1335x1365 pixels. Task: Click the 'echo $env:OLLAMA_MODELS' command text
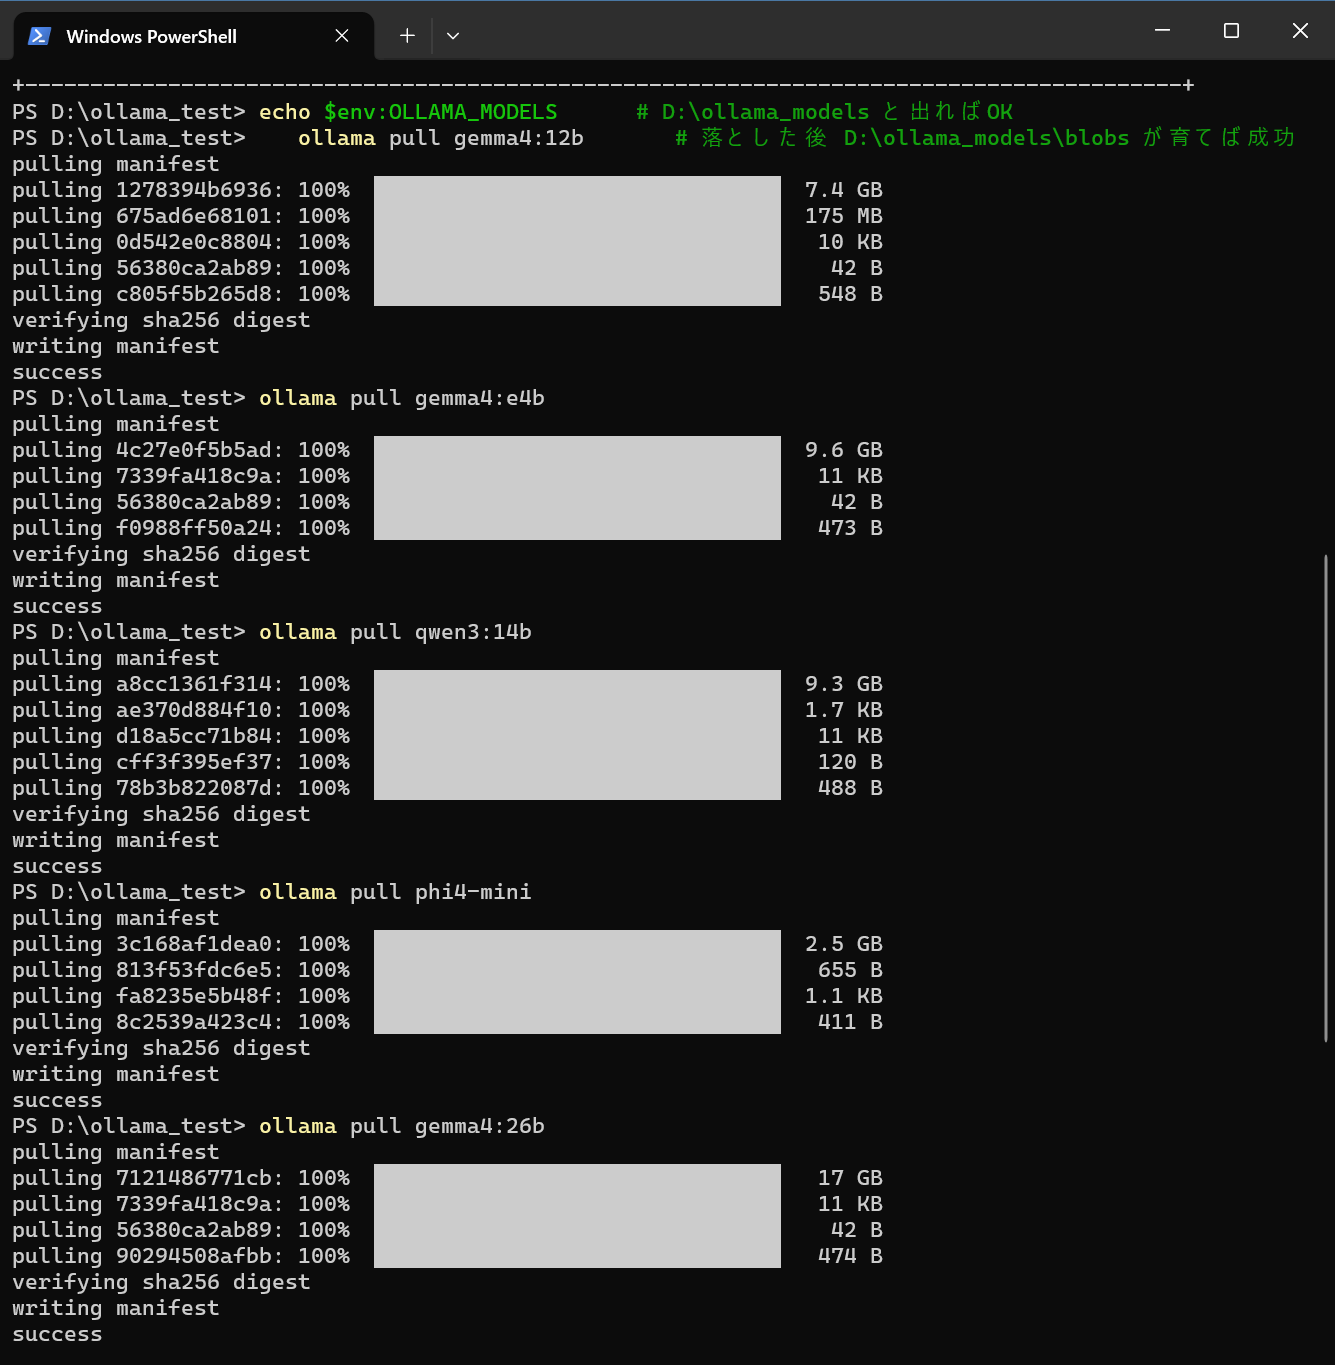pos(408,112)
